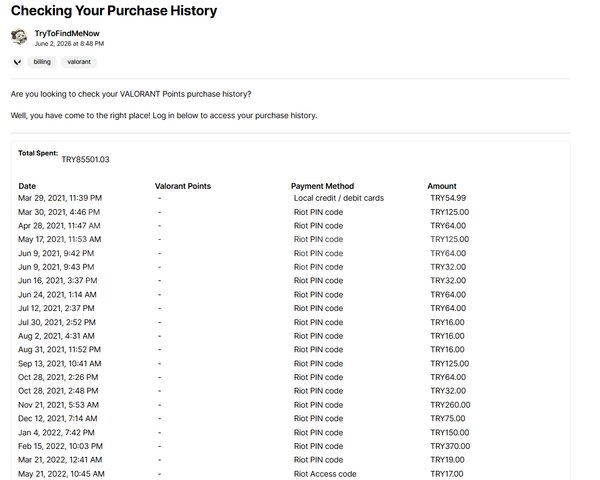Click the Amount column header

click(442, 186)
